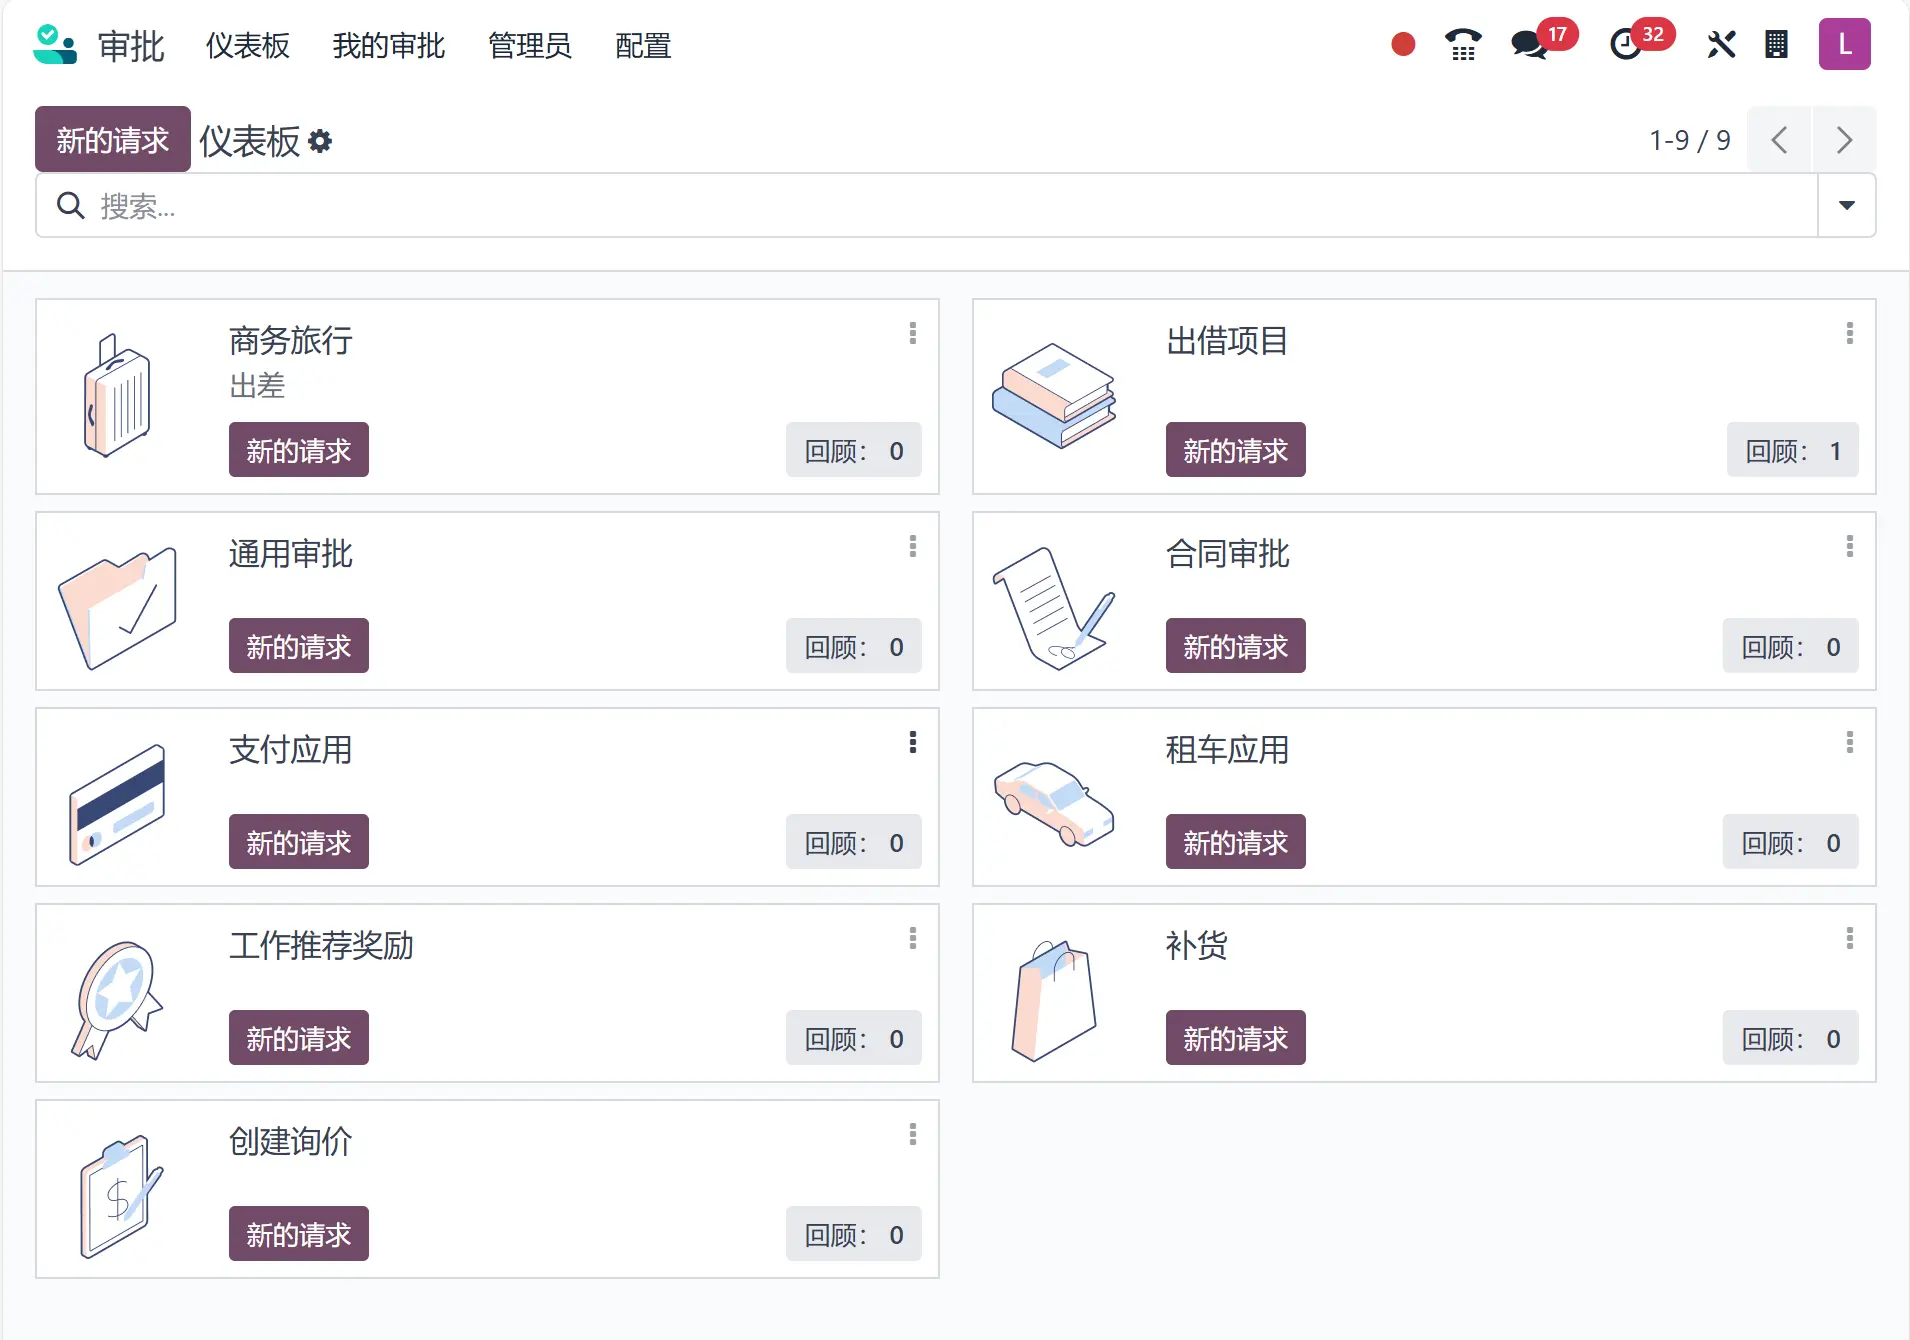Open kebab menu on 出借项目 card
This screenshot has height=1340, width=1910.
click(1849, 333)
